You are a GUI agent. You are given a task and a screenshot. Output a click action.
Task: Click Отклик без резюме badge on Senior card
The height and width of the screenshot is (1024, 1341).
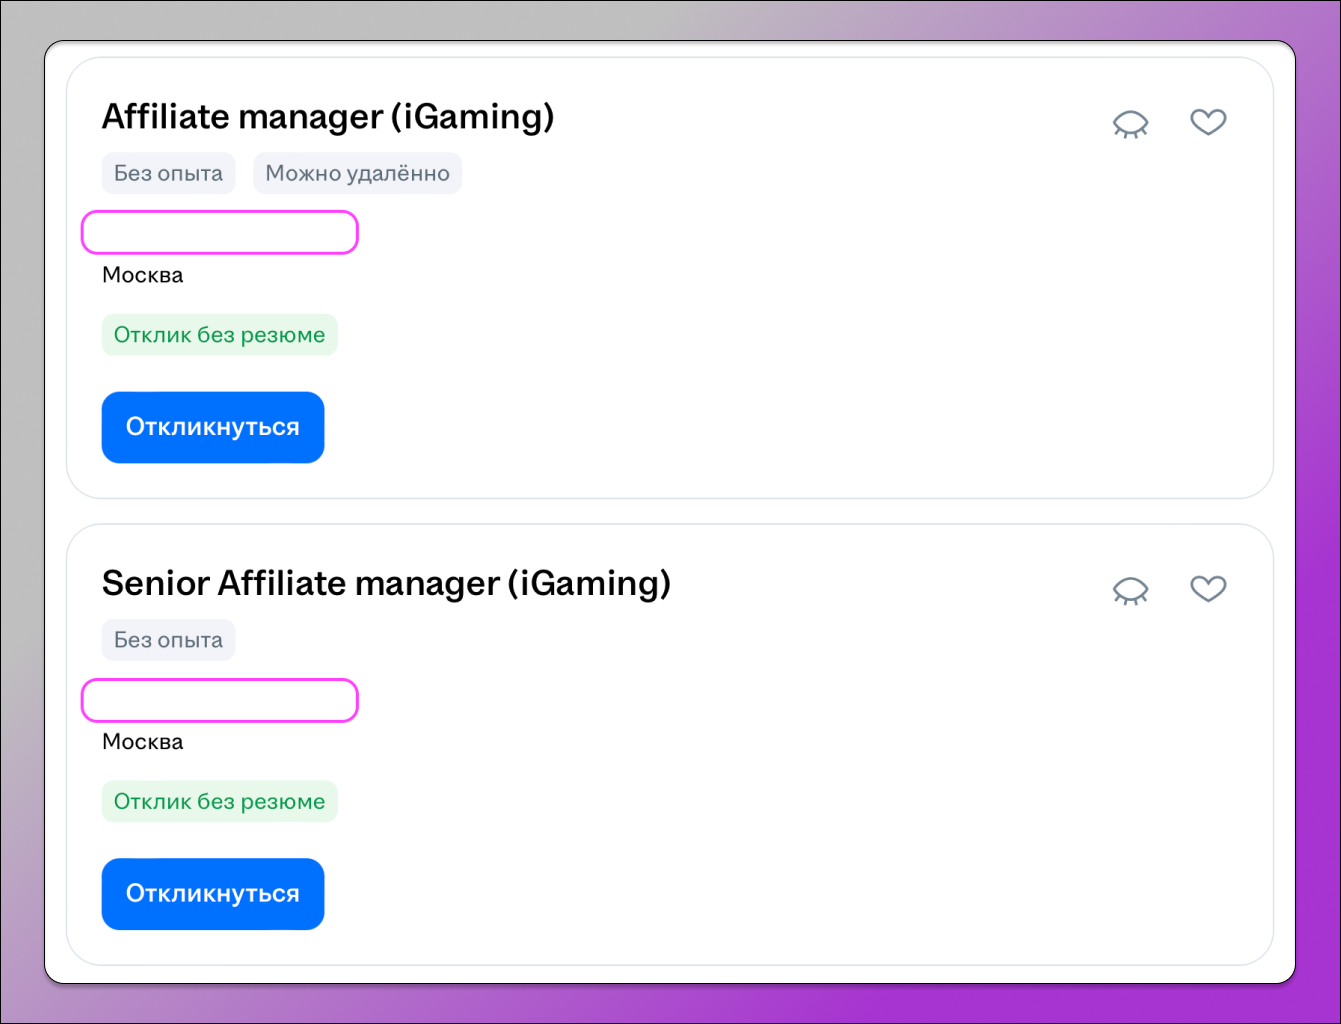point(219,802)
